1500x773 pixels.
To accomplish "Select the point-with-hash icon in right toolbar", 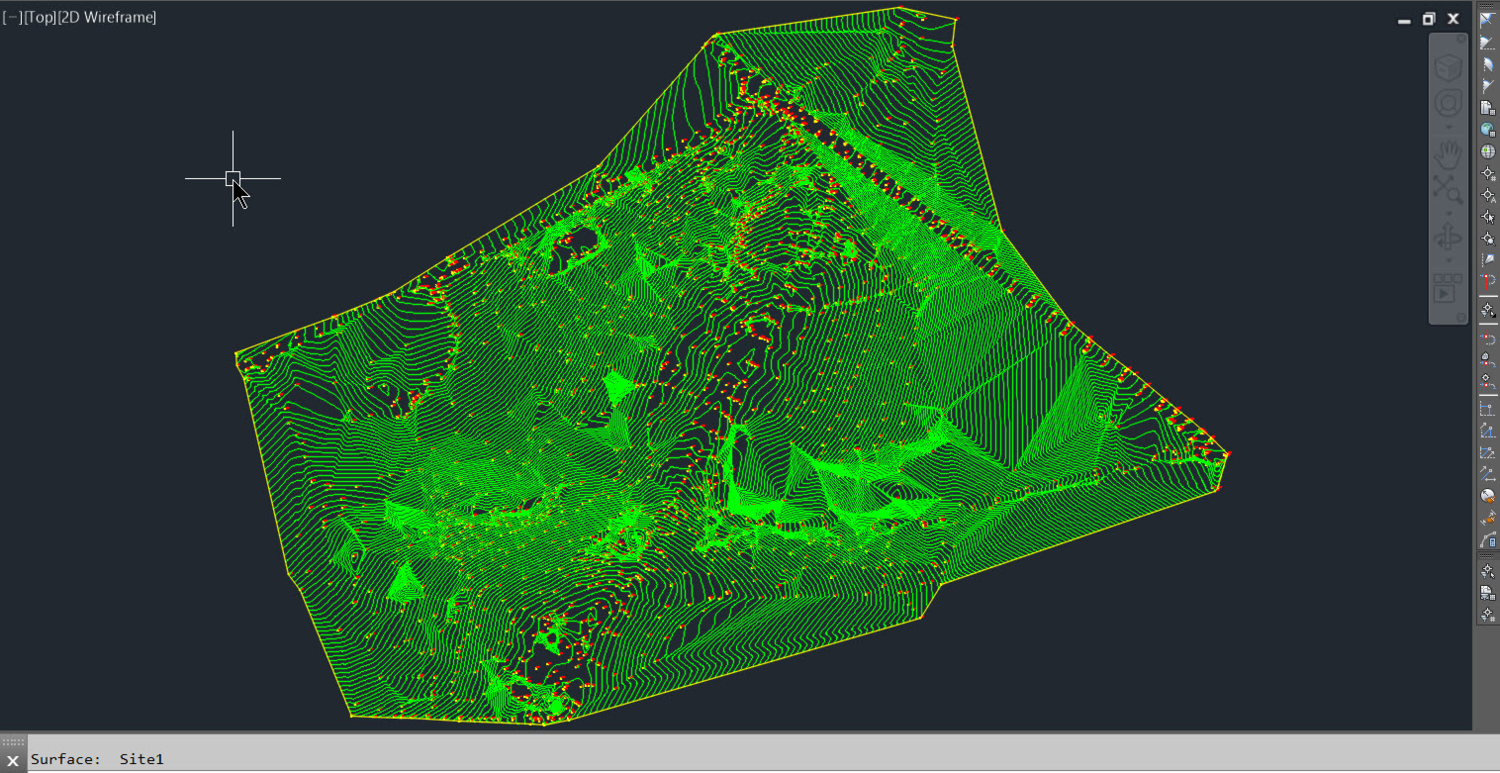I will click(x=1488, y=174).
